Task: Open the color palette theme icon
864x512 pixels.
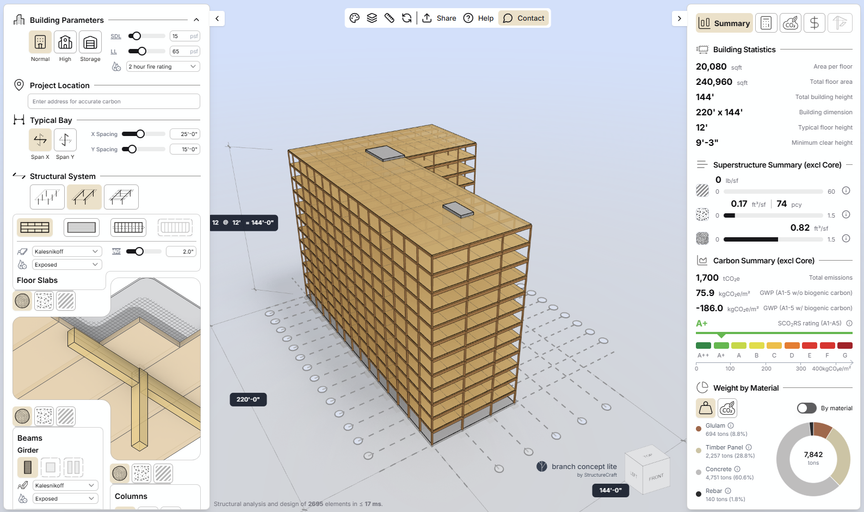Action: pyautogui.click(x=354, y=18)
